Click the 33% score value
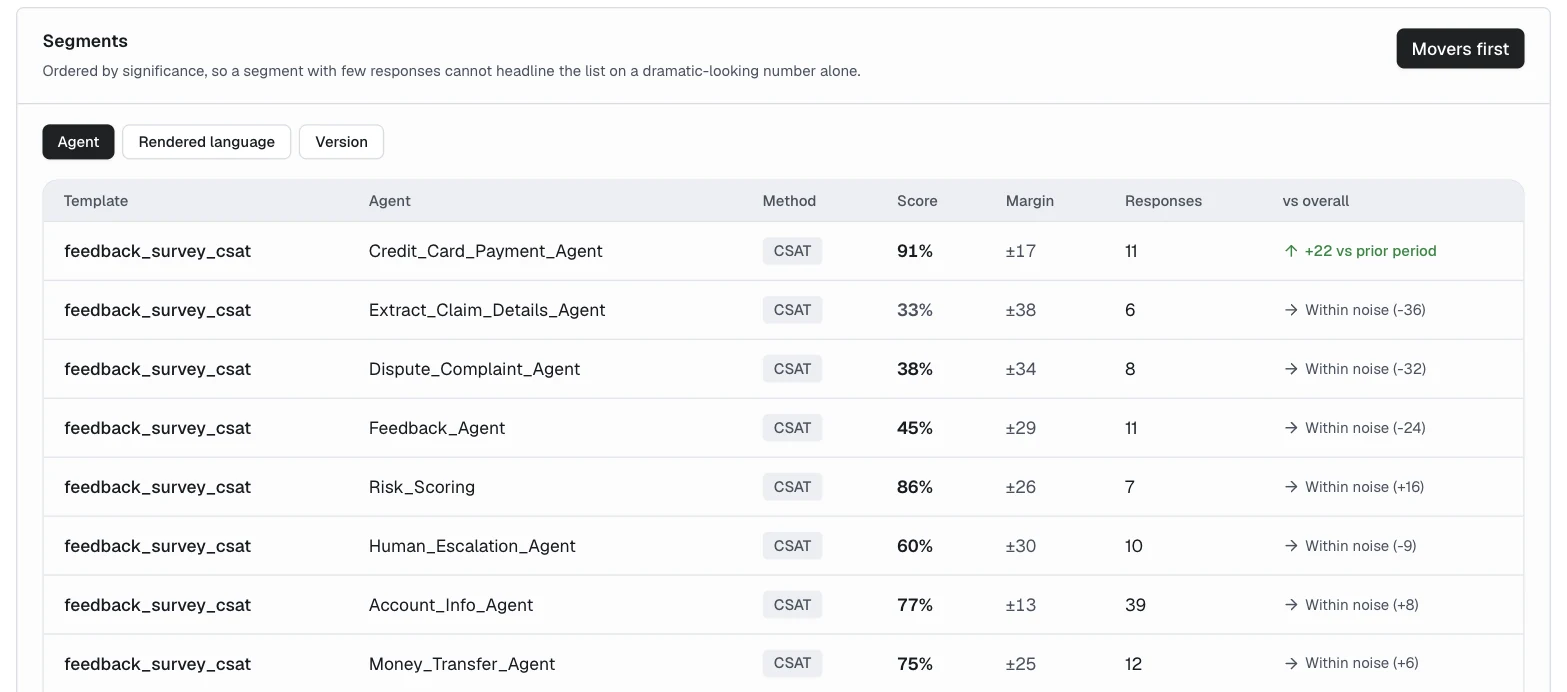The height and width of the screenshot is (692, 1567). pos(915,310)
